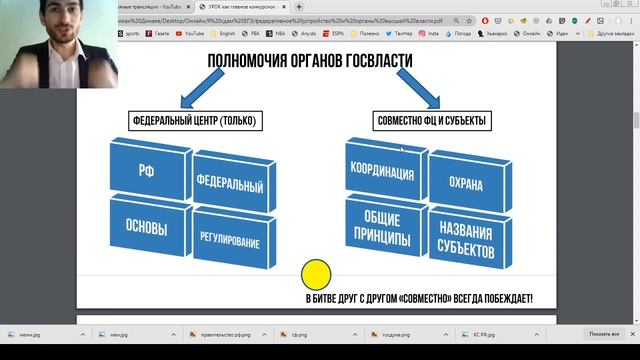
Task: Open the РБК bookmark
Action: click(x=251, y=33)
